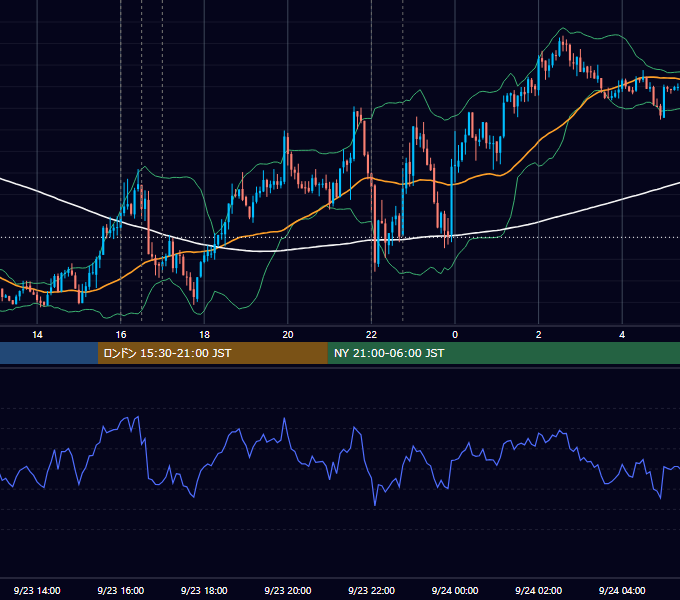Image resolution: width=680 pixels, height=600 pixels.
Task: Click hour label 2 on chart axis
Action: [x=539, y=335]
